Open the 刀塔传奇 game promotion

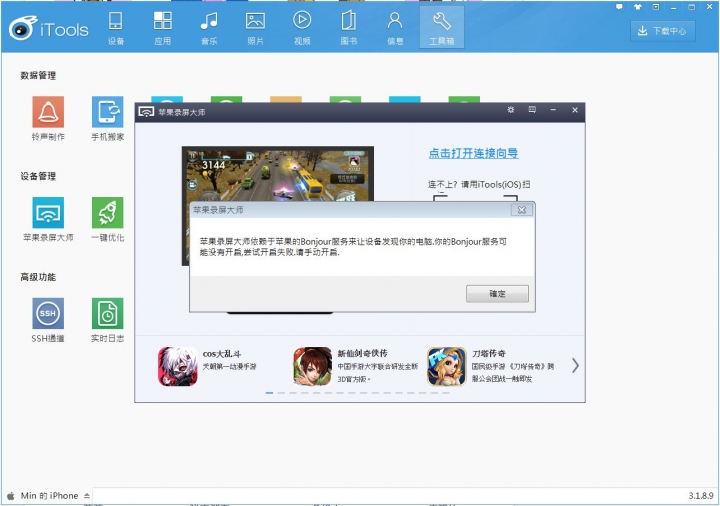(491, 366)
